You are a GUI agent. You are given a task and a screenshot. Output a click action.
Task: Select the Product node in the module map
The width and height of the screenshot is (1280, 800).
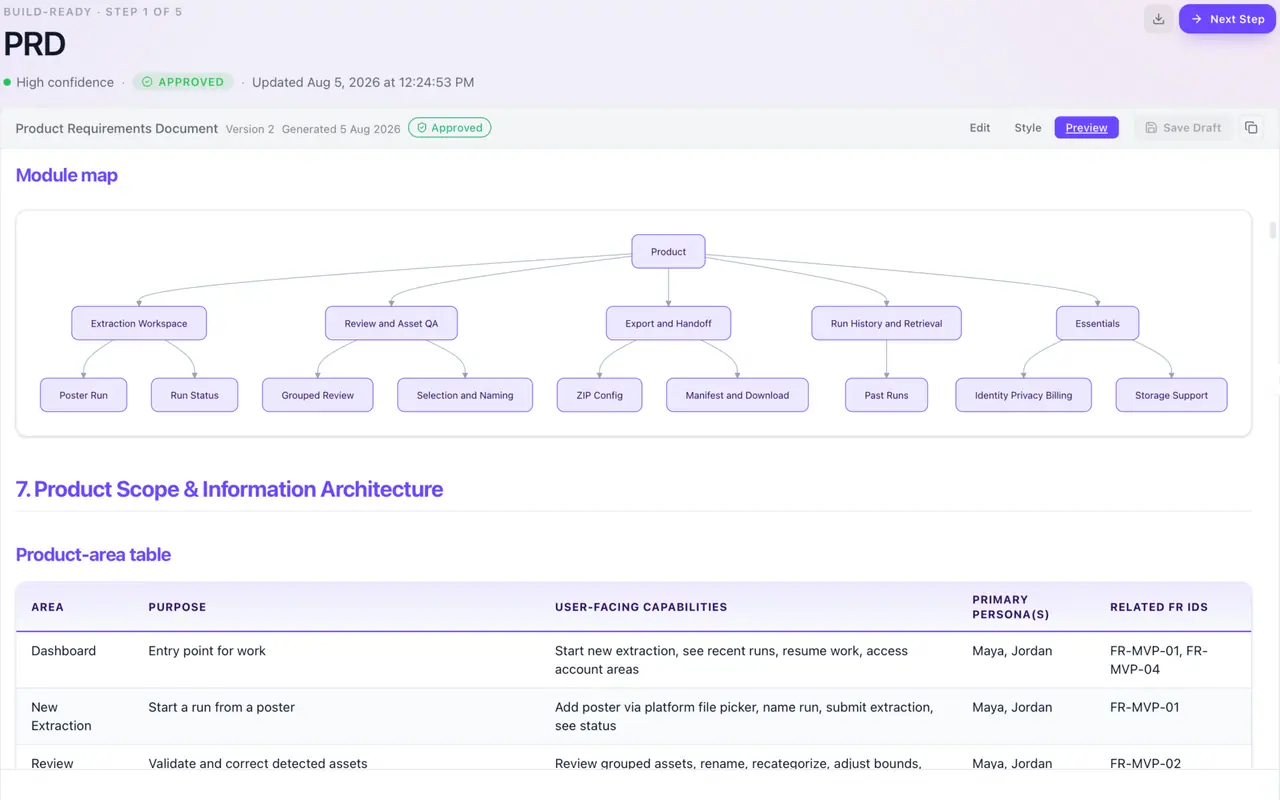(668, 251)
